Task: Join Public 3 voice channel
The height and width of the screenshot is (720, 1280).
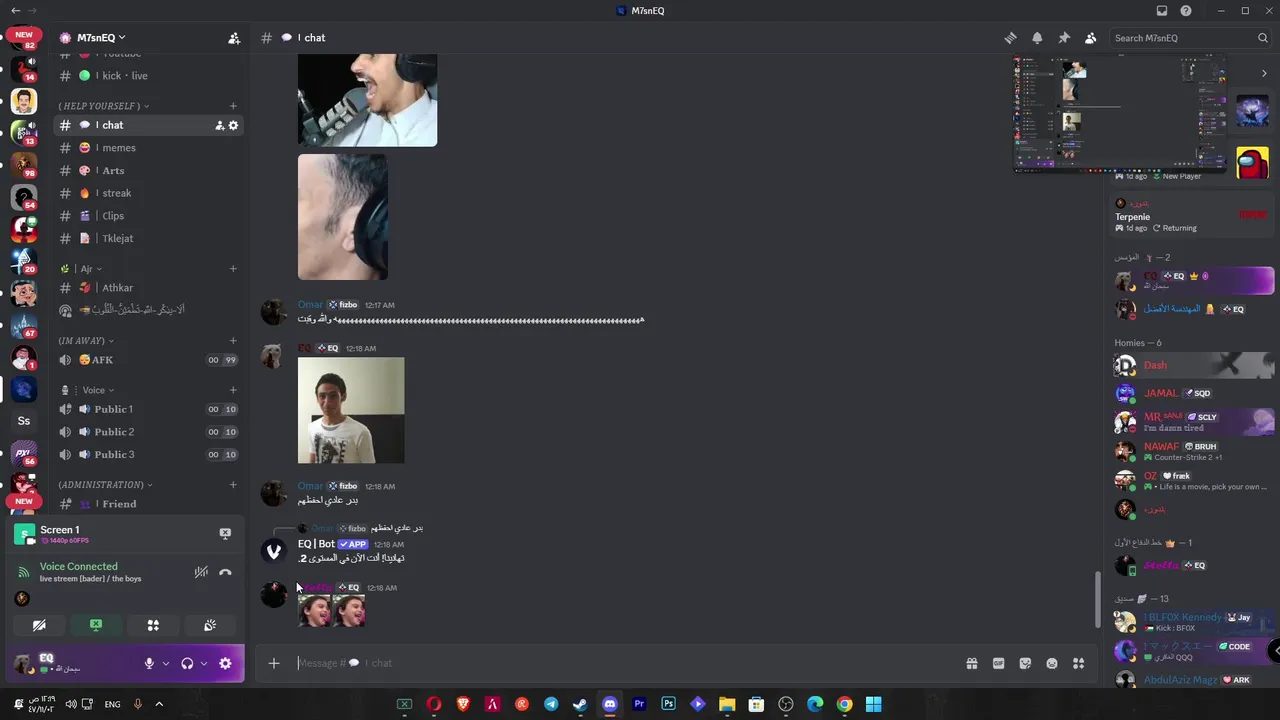Action: tap(148, 454)
